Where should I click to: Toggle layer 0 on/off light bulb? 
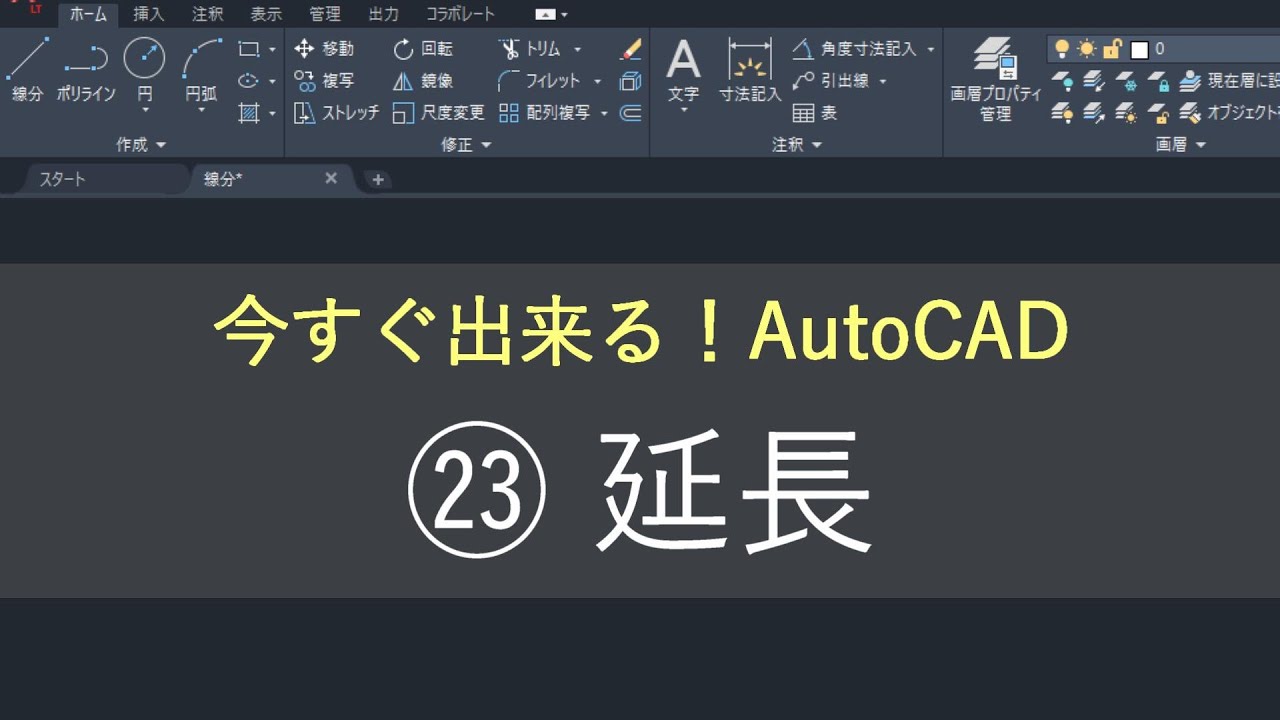1063,49
